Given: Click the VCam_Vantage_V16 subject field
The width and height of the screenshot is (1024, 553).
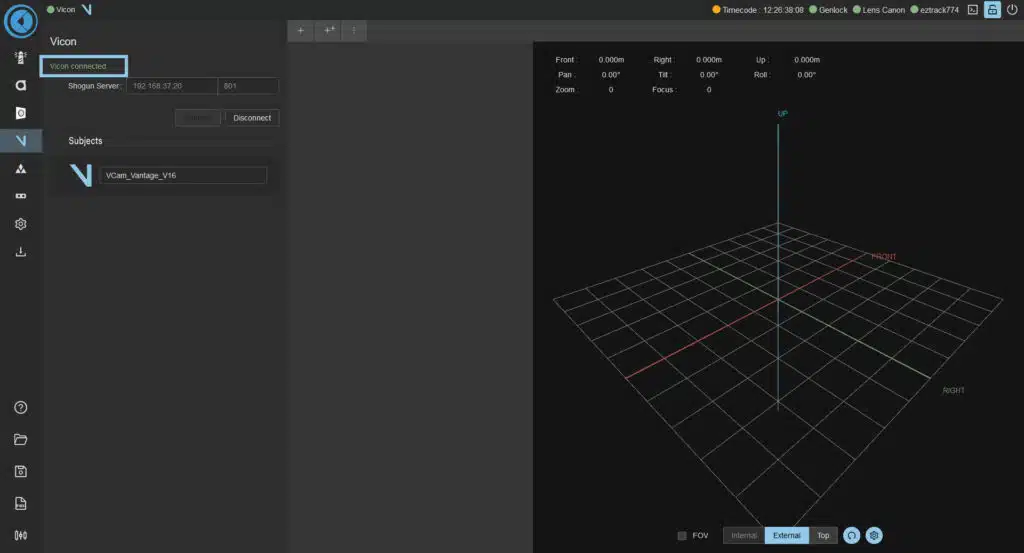Looking at the screenshot, I should point(183,175).
